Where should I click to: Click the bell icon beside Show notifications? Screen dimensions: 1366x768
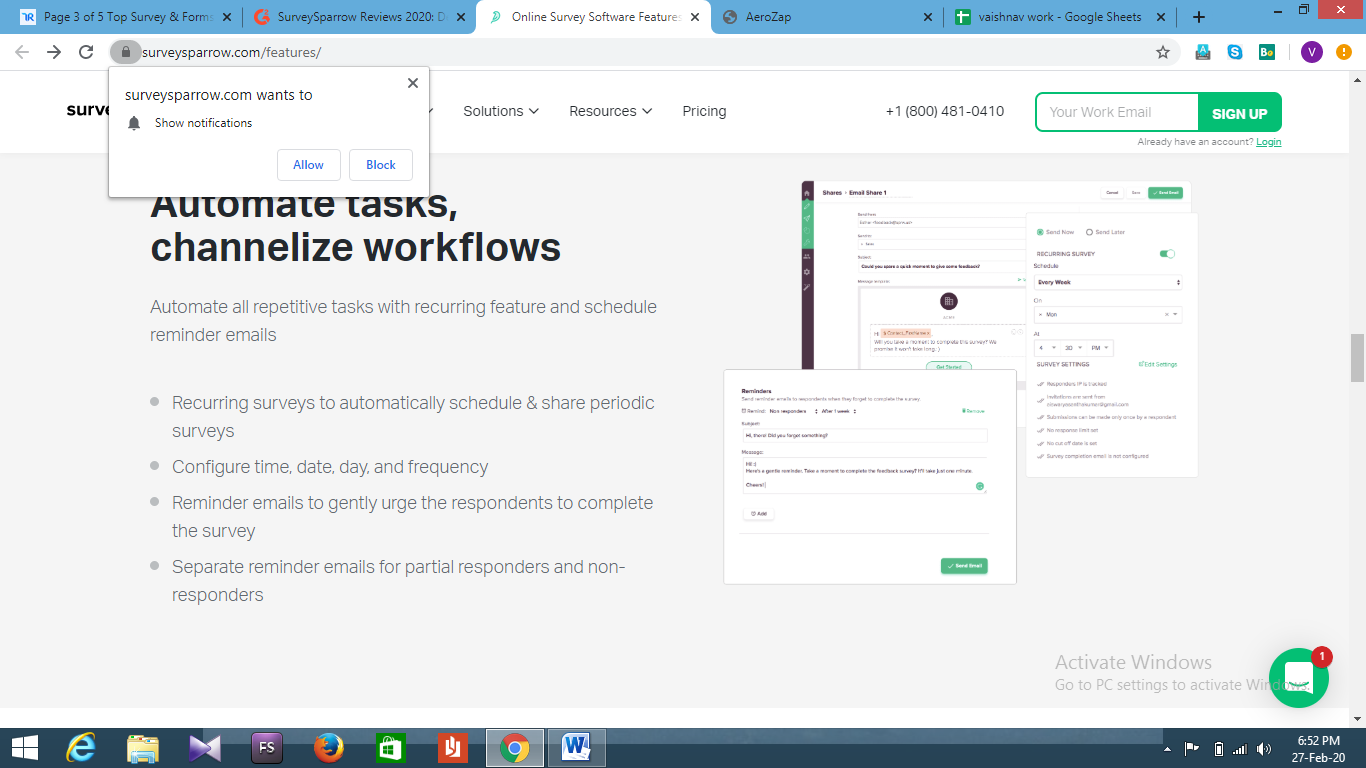click(x=134, y=123)
